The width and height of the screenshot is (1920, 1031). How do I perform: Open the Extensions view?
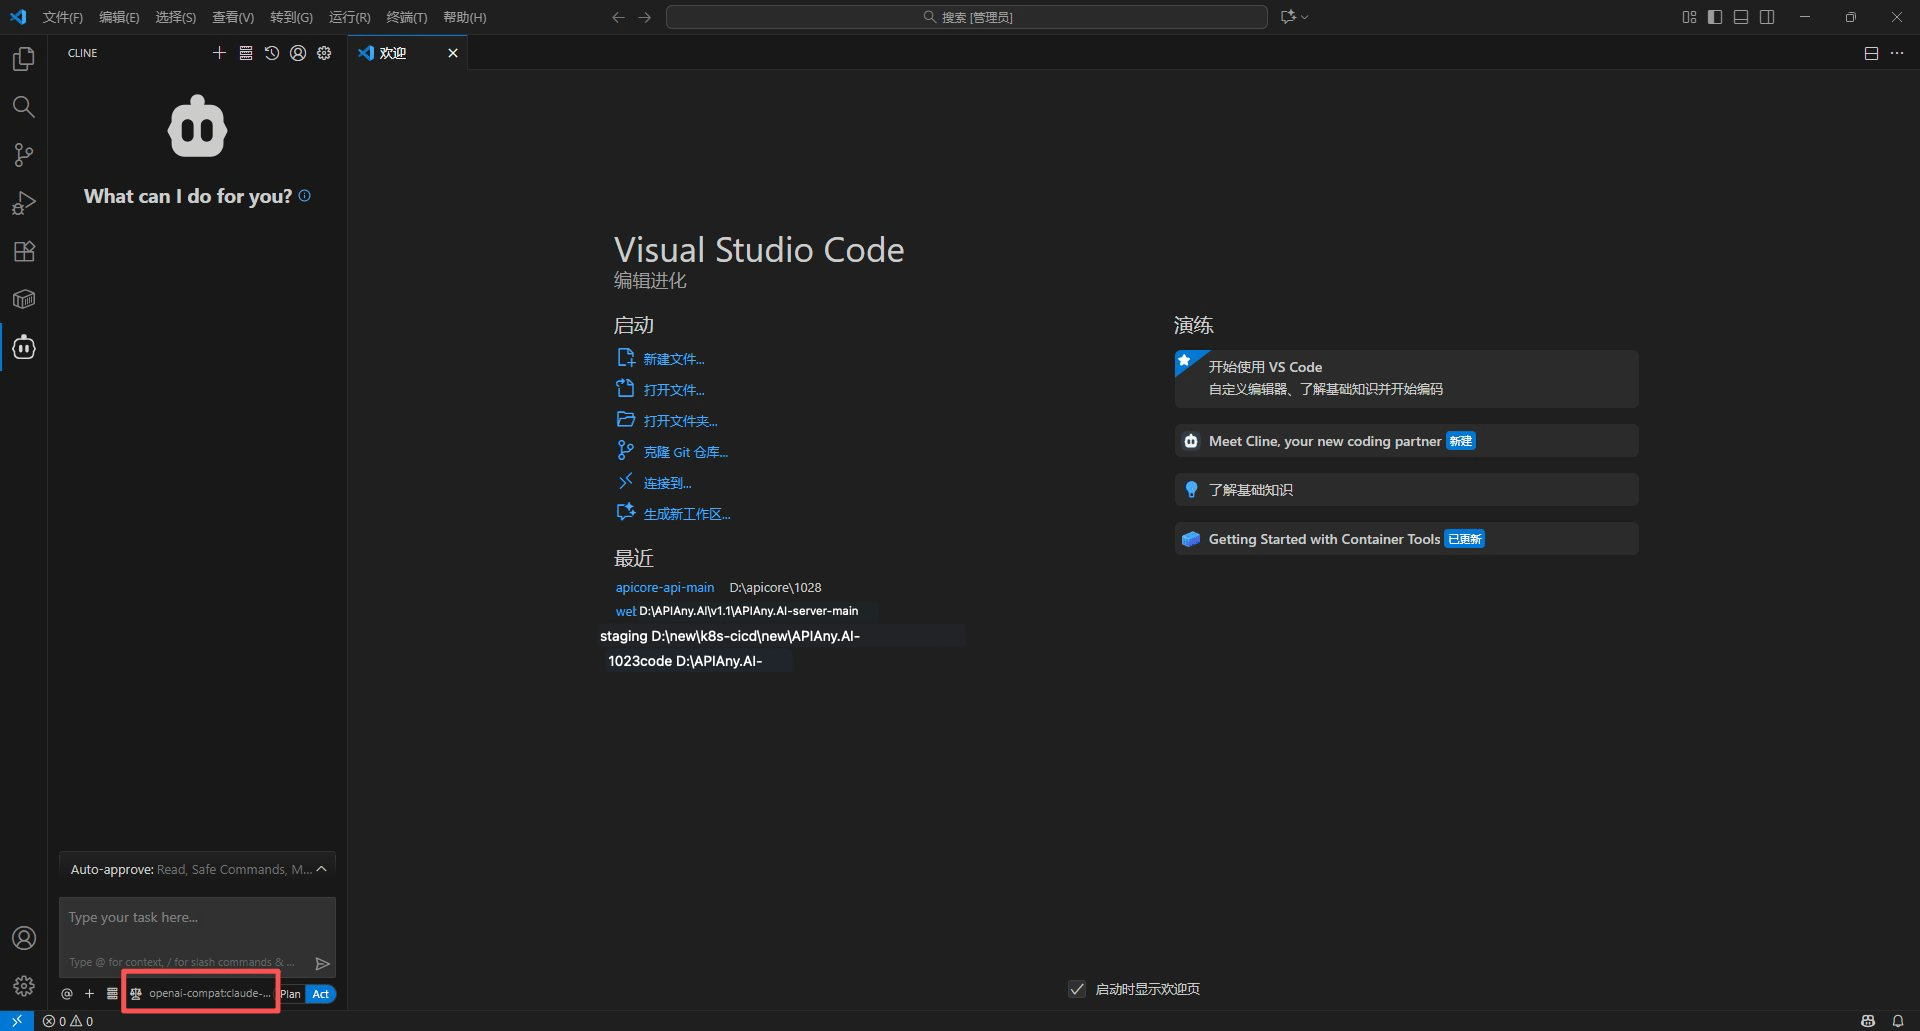click(24, 251)
